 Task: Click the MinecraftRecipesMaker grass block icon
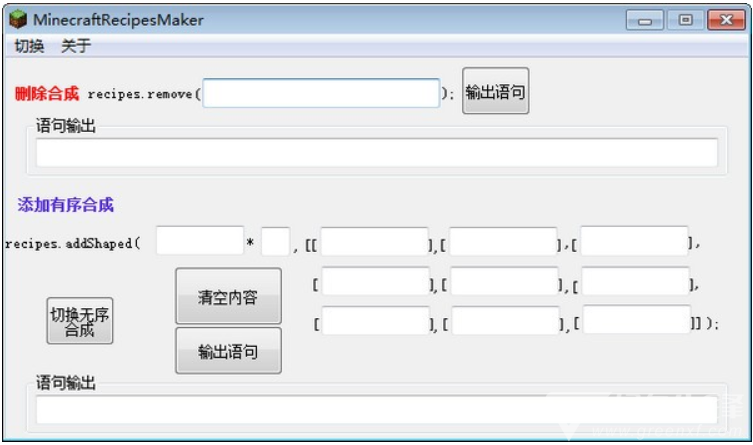(18, 20)
